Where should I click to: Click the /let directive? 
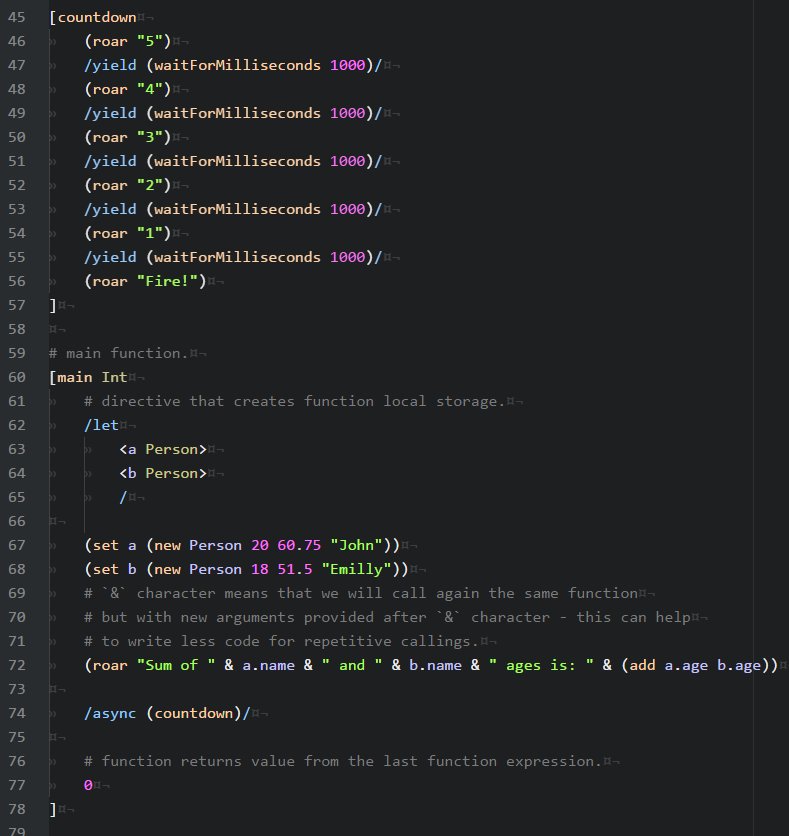tap(101, 425)
